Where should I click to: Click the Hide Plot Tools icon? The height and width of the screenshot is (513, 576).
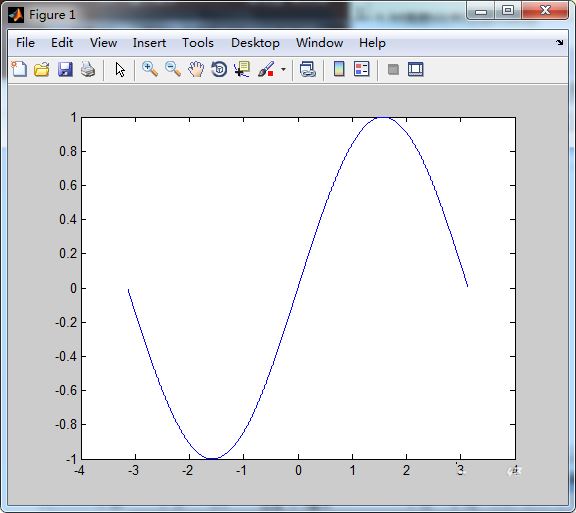coord(393,69)
